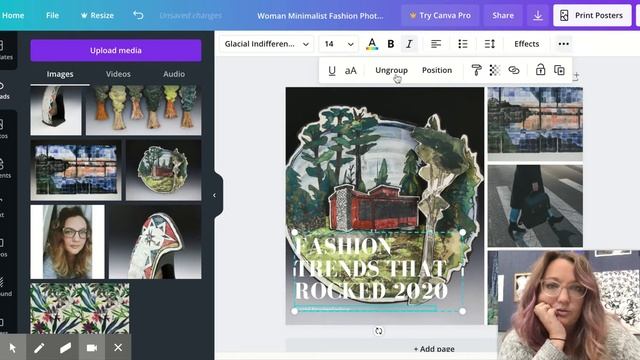Toggle uppercase text aA
The image size is (640, 360).
351,71
